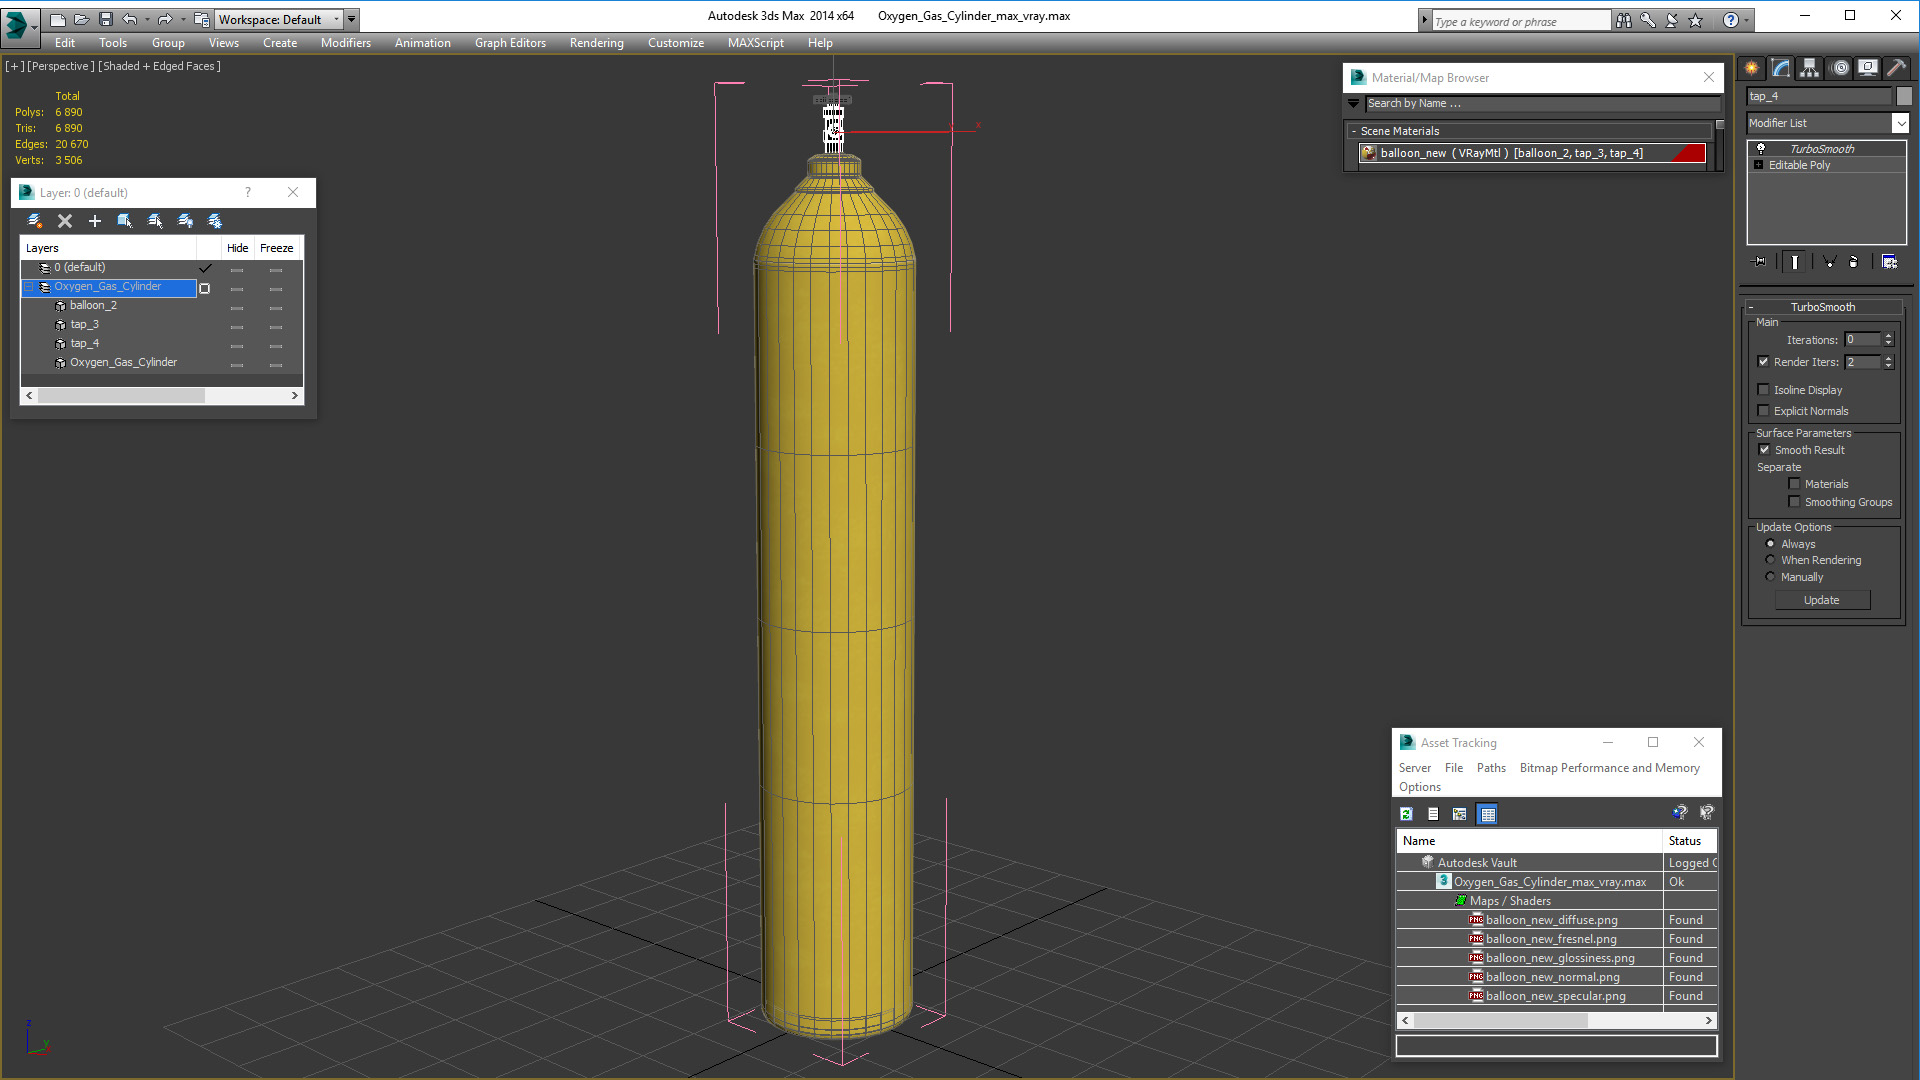Expand the Editable Poly plus sign

1759,165
